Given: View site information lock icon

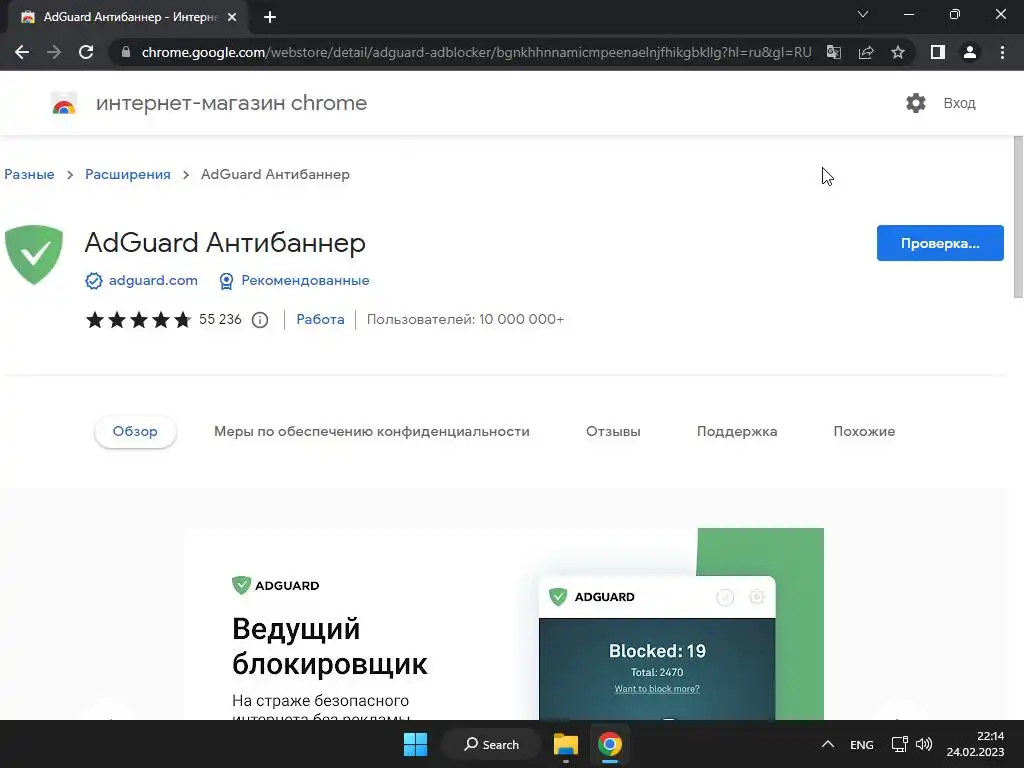Looking at the screenshot, I should [126, 52].
